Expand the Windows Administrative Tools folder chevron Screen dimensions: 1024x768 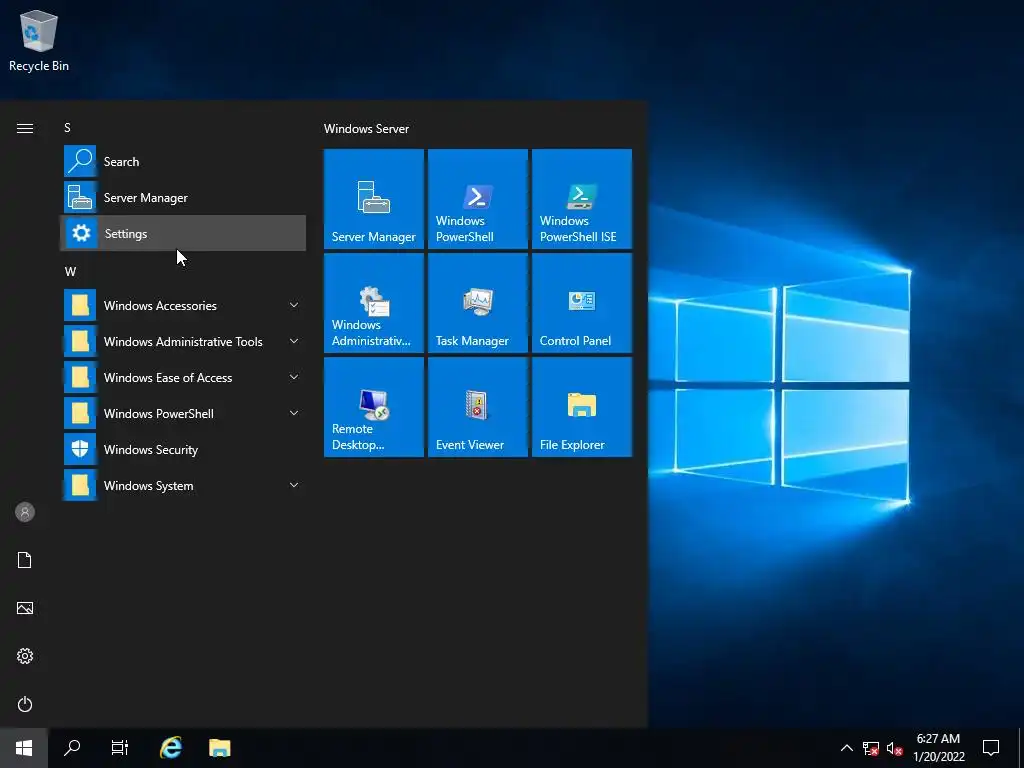pos(294,341)
